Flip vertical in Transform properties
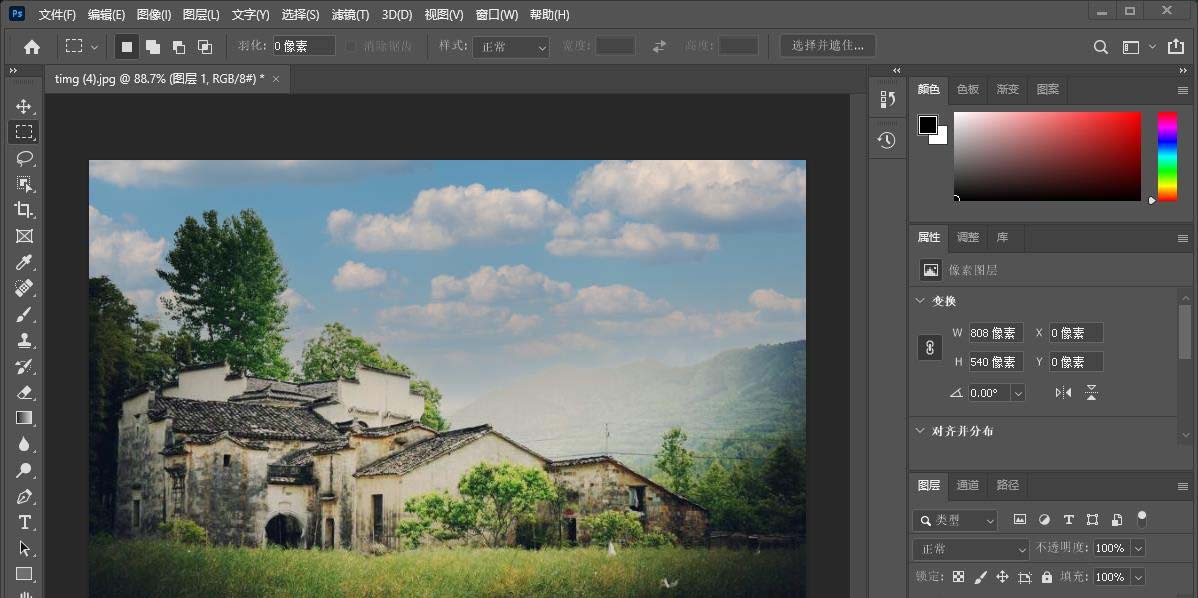1198x598 pixels. (1092, 393)
